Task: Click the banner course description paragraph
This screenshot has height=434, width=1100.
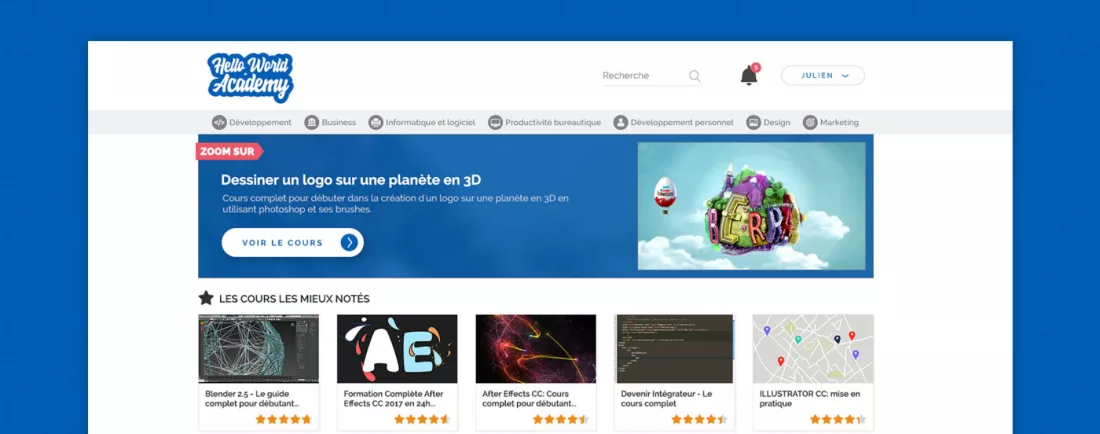Action: click(395, 203)
